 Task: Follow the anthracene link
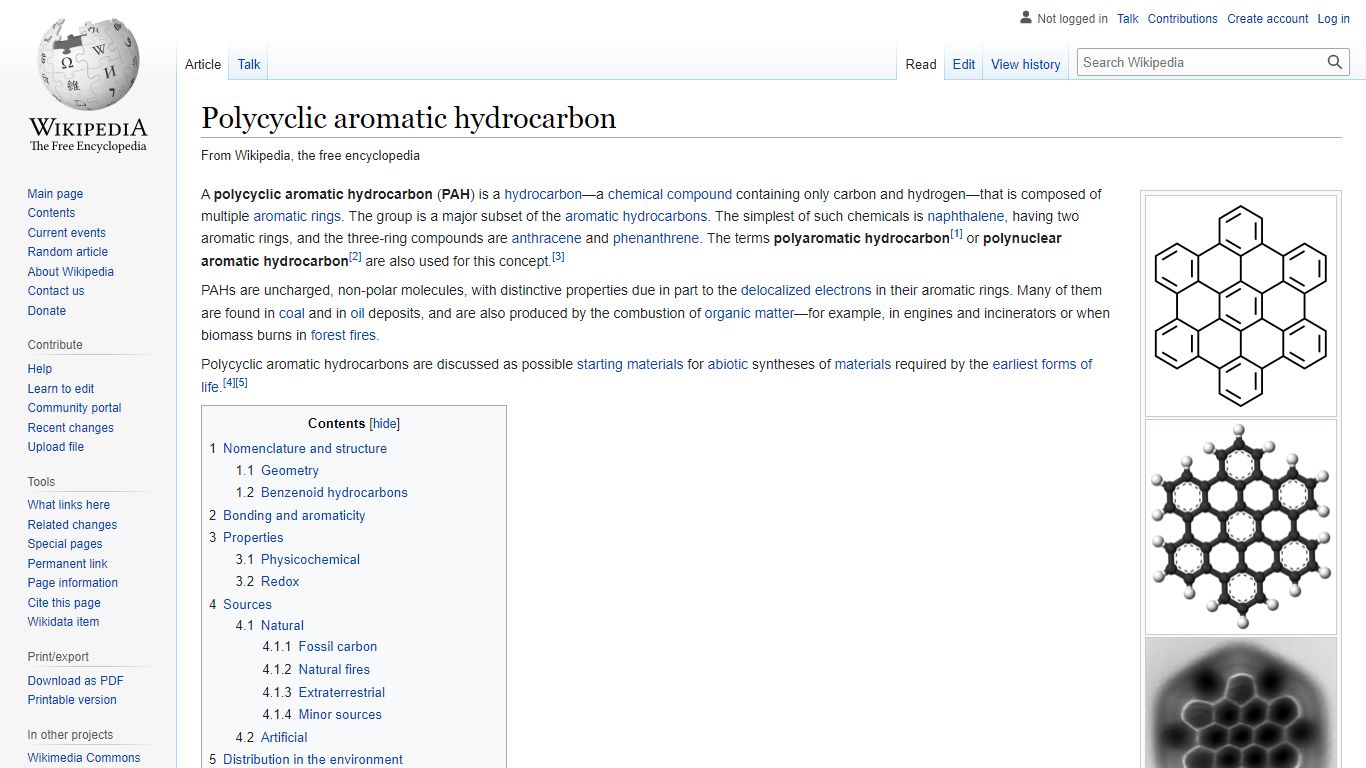[x=546, y=238]
